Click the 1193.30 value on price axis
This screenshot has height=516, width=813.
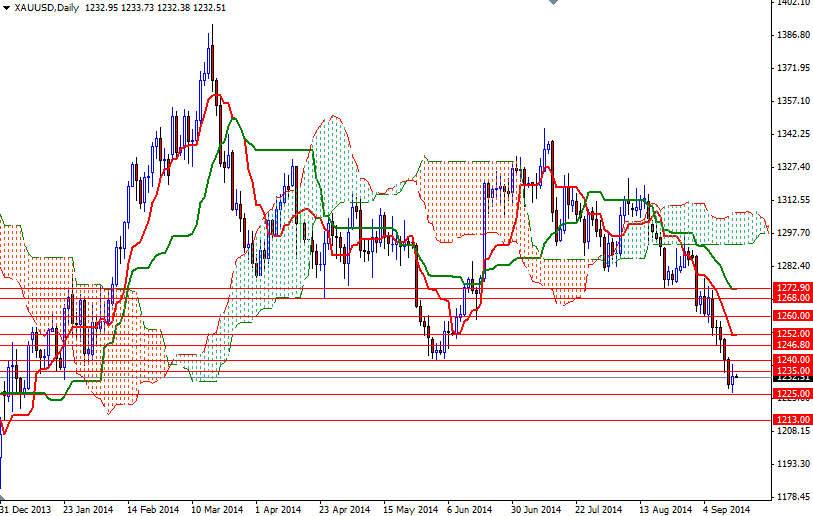tap(792, 464)
